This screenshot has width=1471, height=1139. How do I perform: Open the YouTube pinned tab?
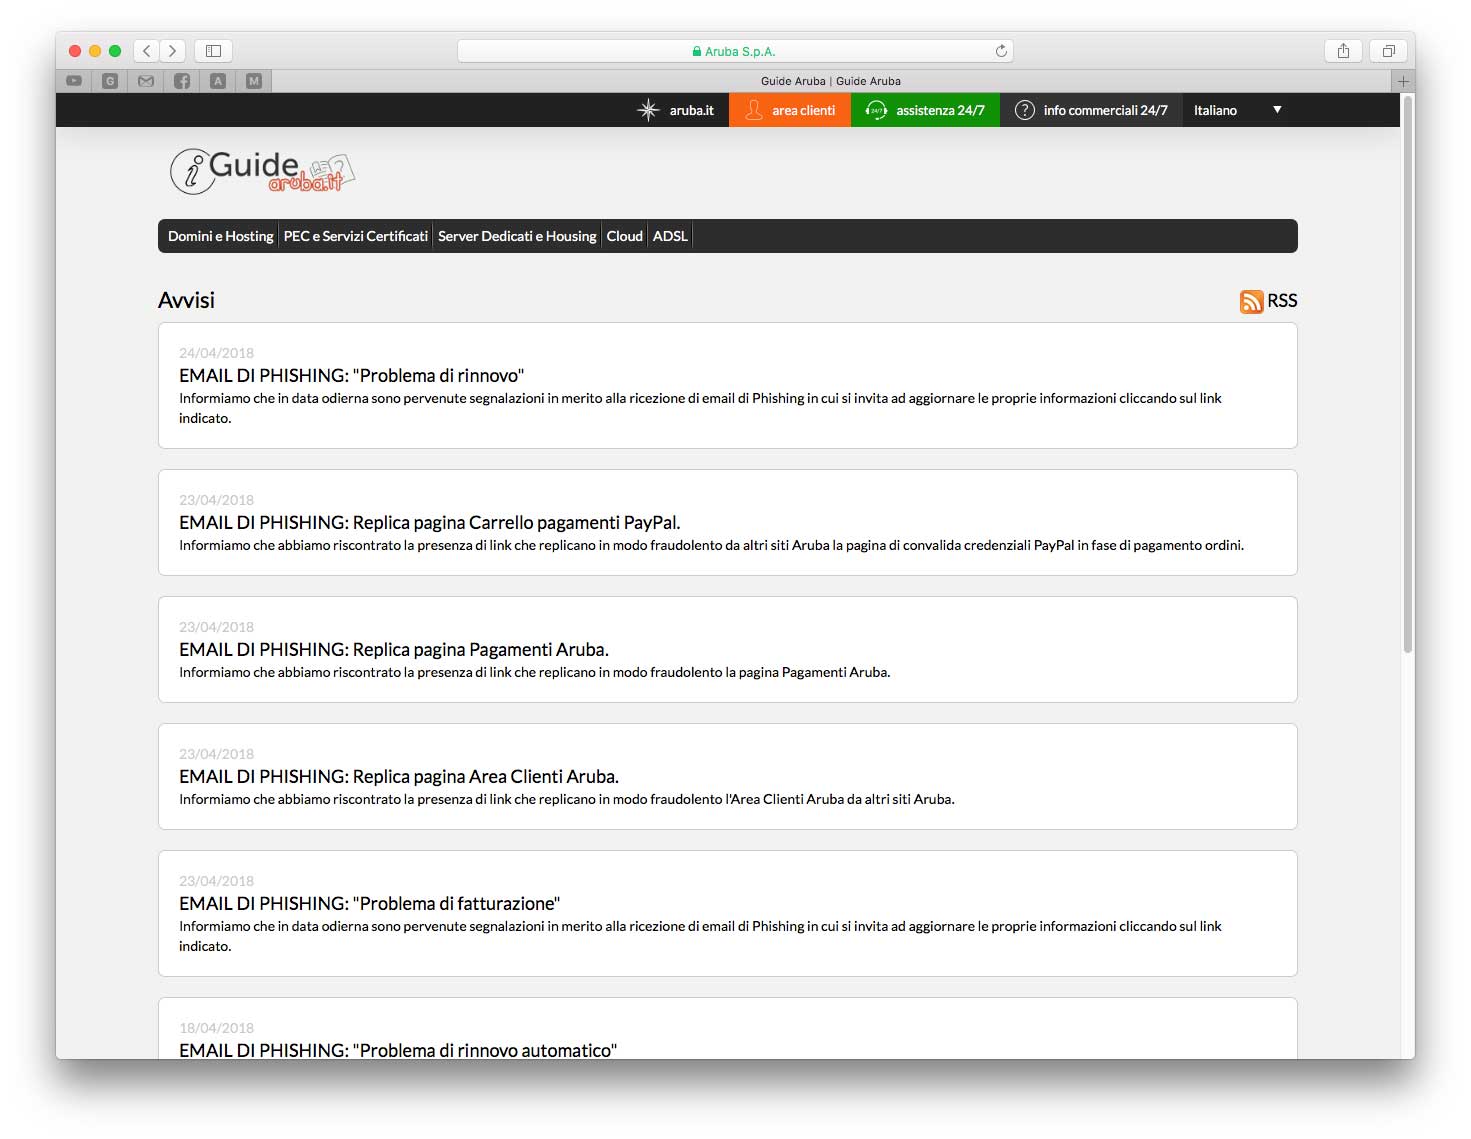(x=74, y=81)
